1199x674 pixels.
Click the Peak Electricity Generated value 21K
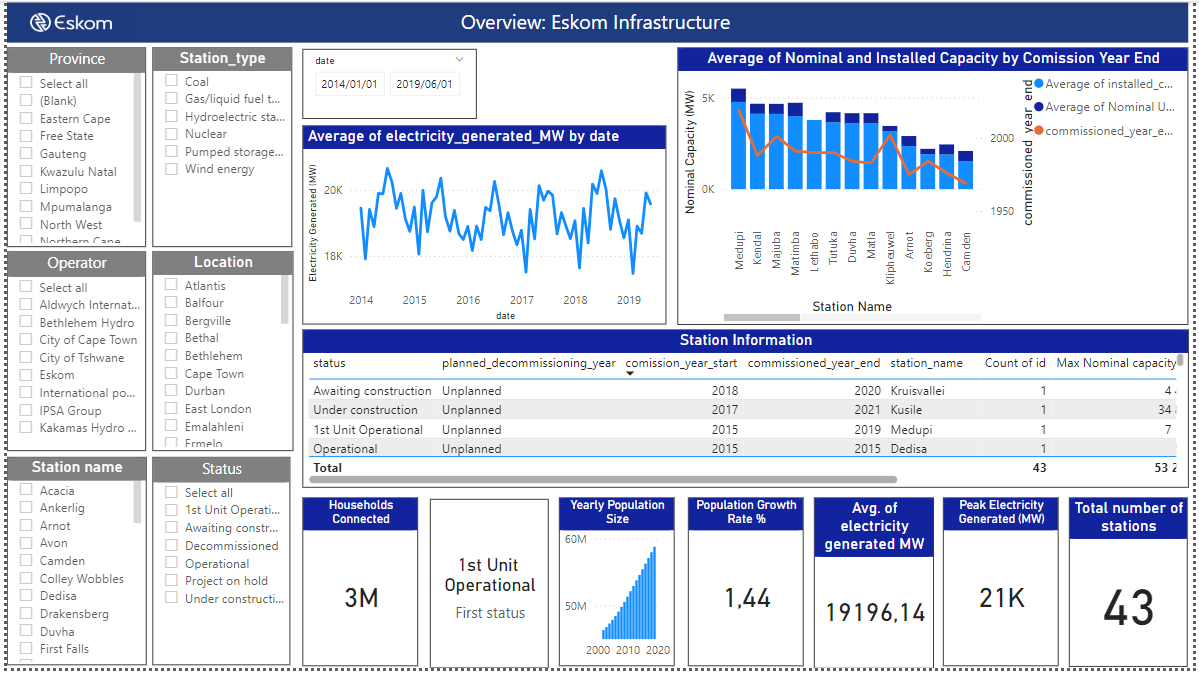pos(1002,597)
